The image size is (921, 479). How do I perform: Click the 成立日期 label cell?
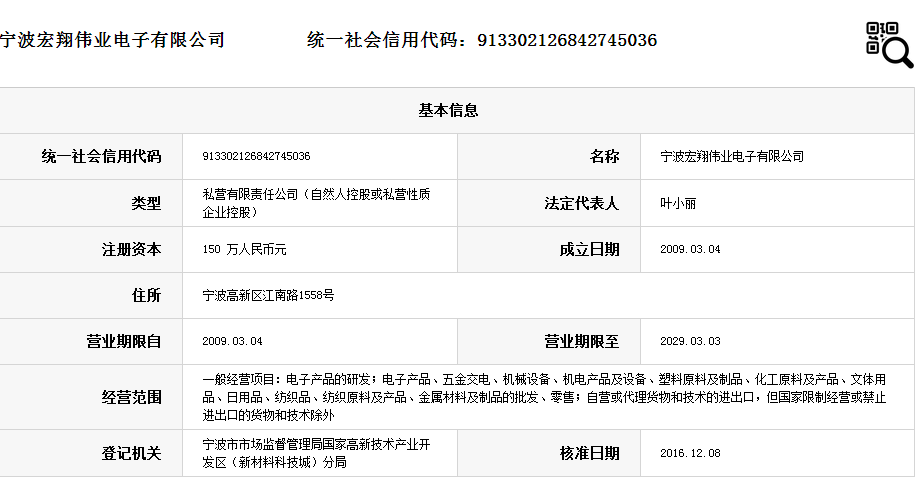click(589, 249)
